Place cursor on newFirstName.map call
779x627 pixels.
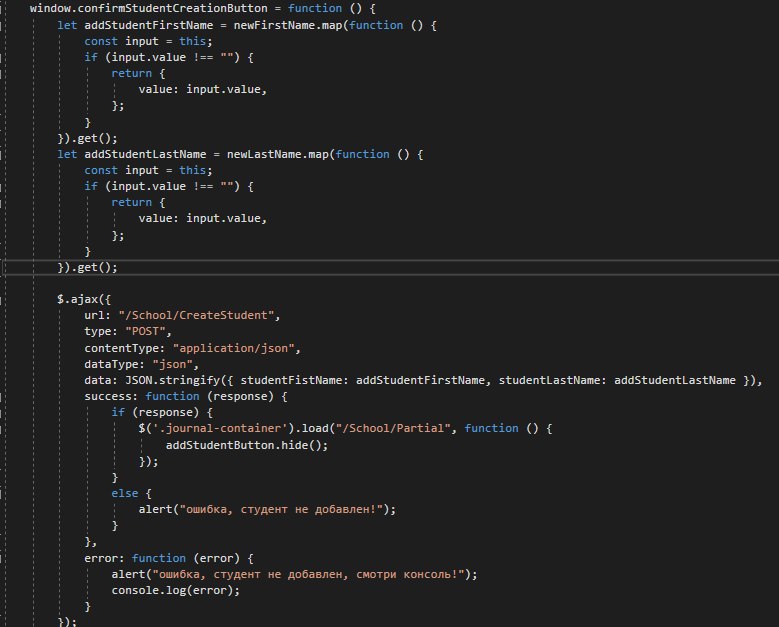pos(288,25)
